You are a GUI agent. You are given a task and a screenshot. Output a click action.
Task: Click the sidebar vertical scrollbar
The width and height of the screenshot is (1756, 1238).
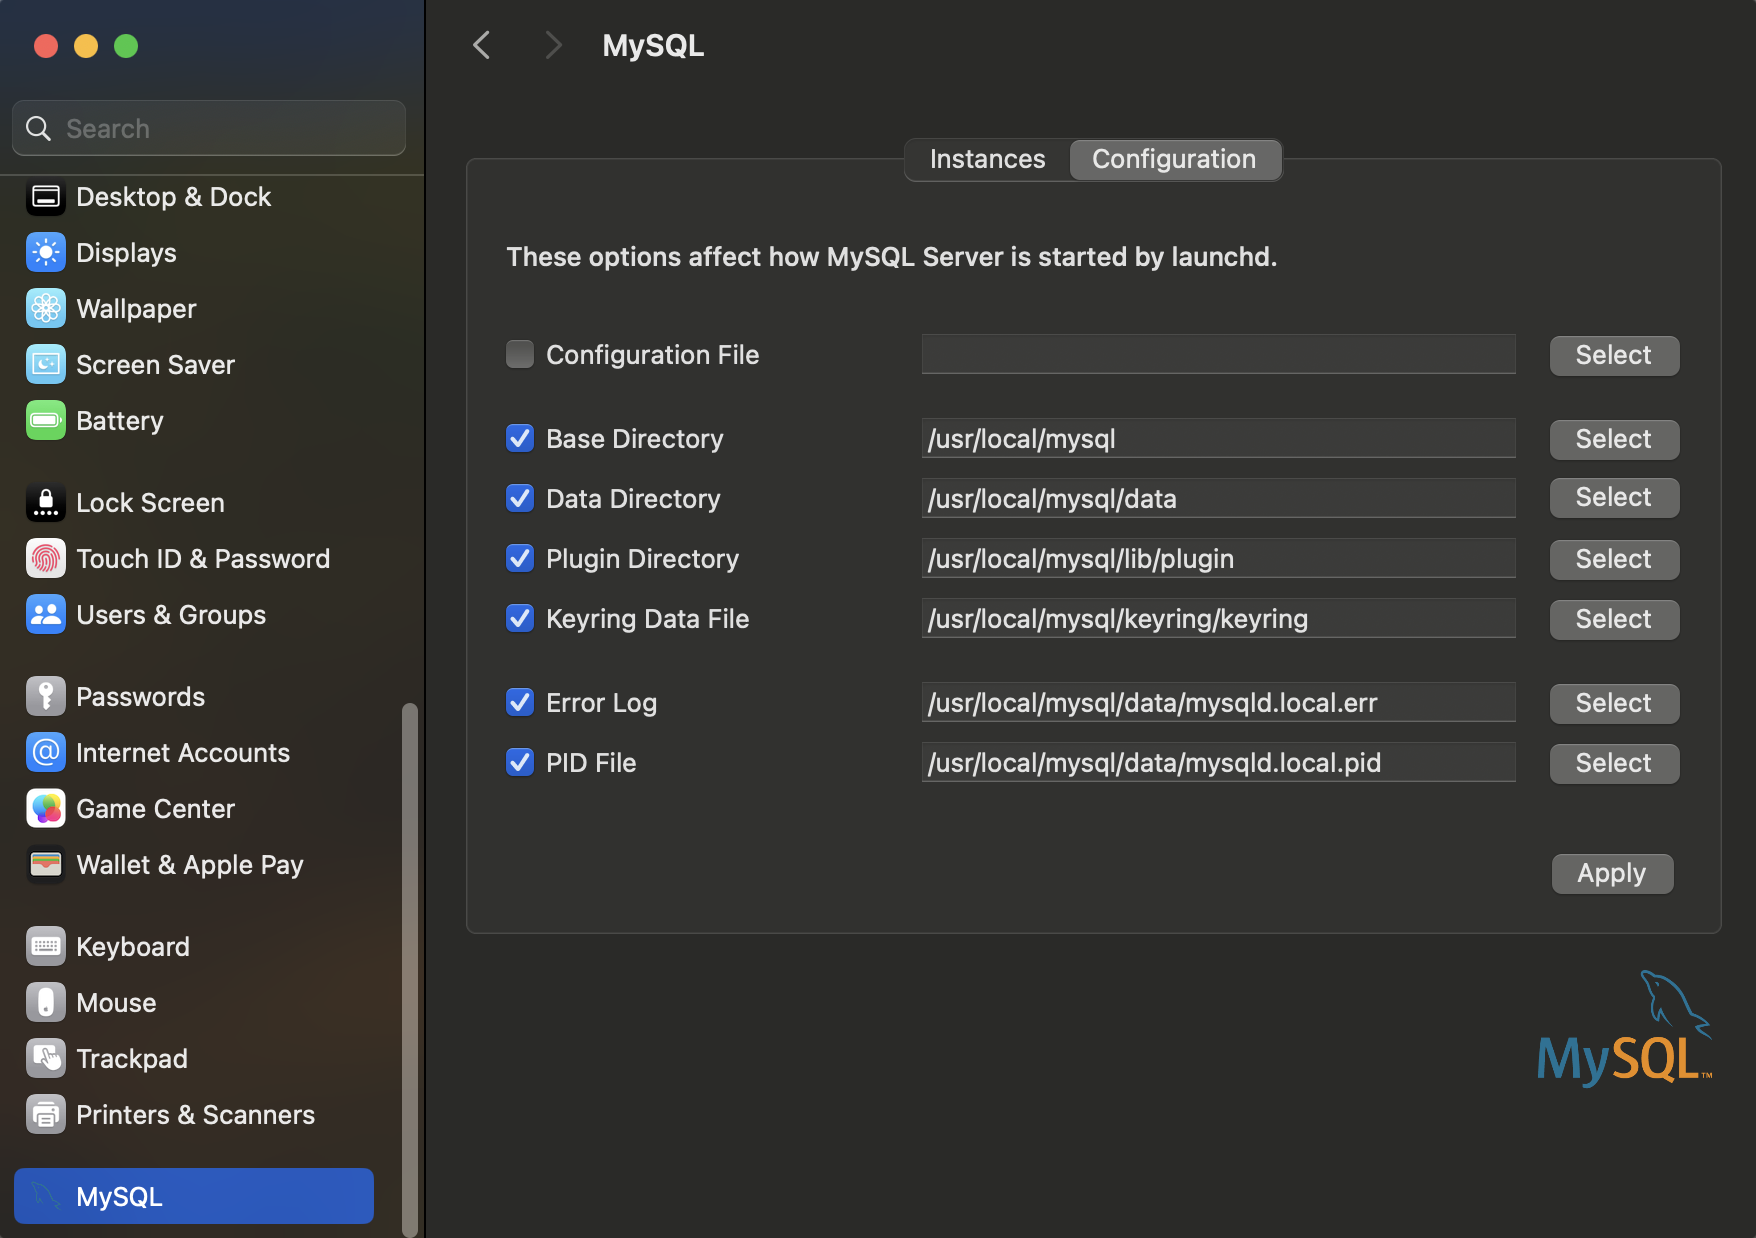coord(409,968)
